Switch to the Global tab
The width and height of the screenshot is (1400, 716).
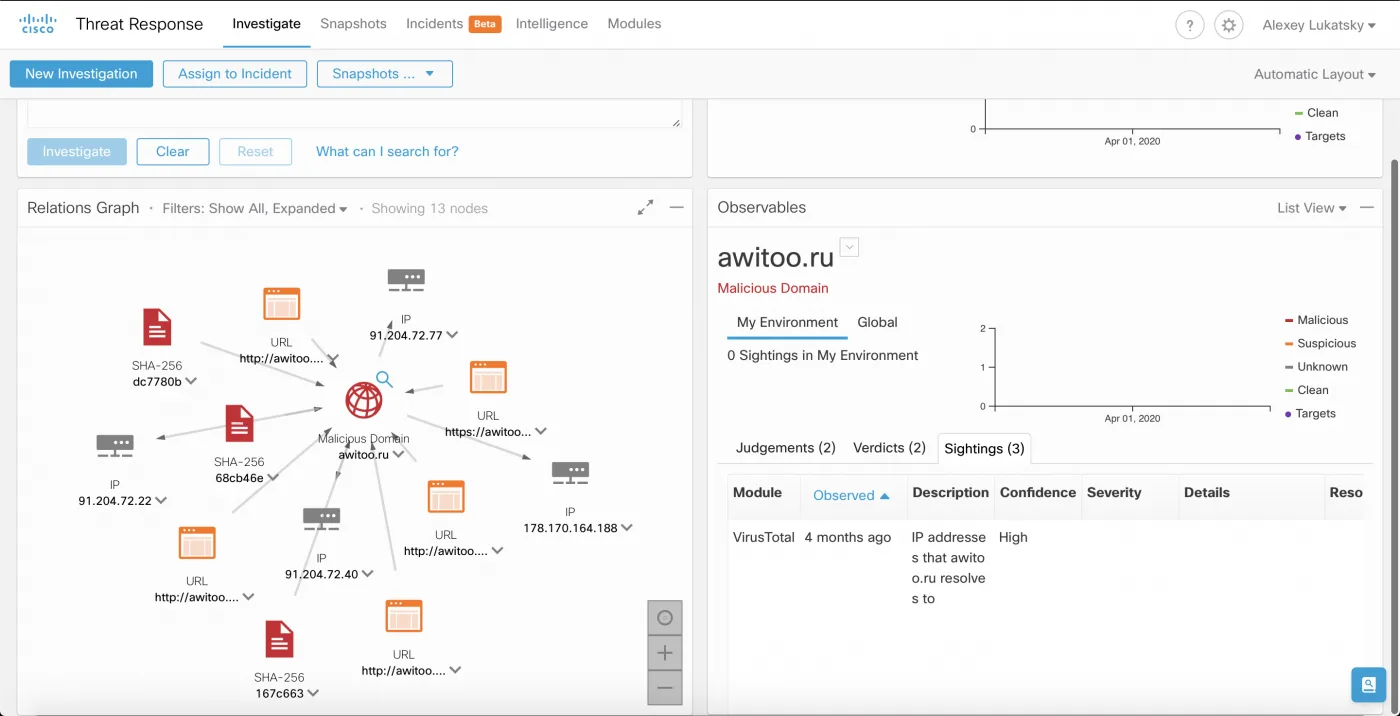click(877, 322)
